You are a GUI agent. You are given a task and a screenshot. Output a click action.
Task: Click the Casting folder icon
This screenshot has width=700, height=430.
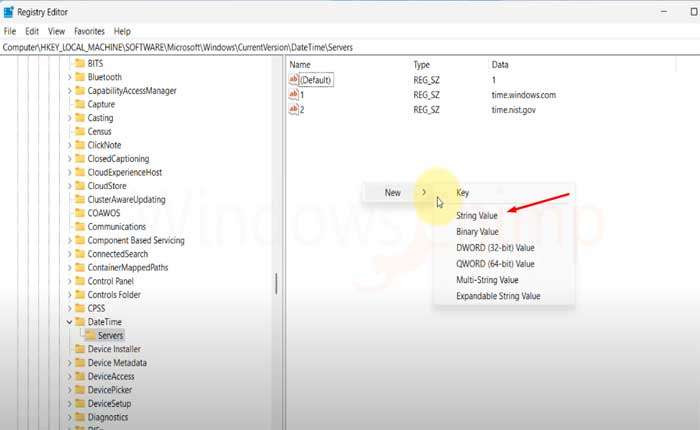[80, 118]
